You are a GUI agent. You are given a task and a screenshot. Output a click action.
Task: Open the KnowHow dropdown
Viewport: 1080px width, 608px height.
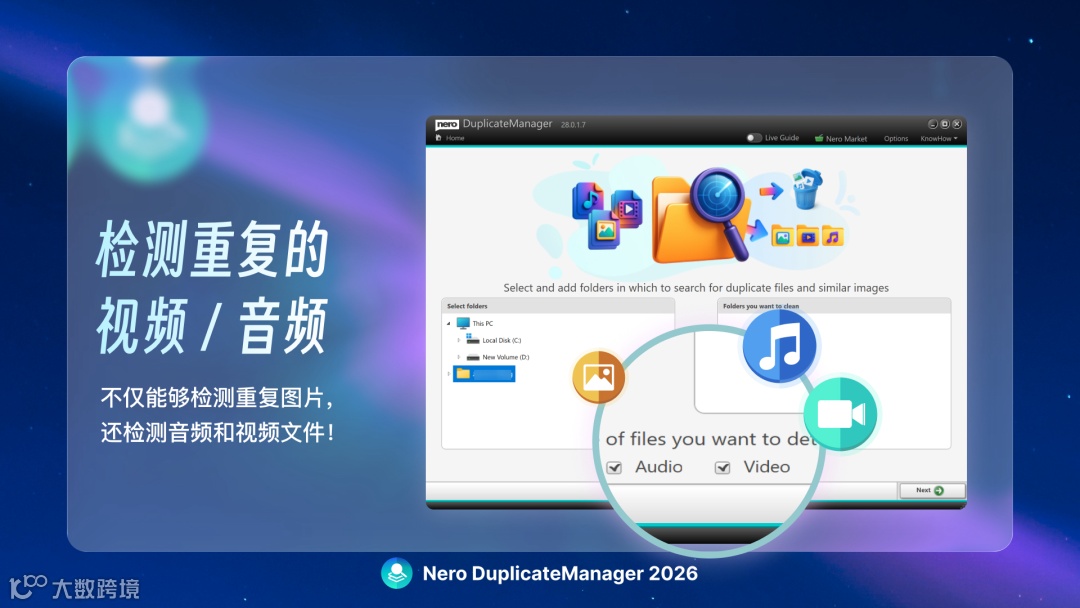point(938,138)
